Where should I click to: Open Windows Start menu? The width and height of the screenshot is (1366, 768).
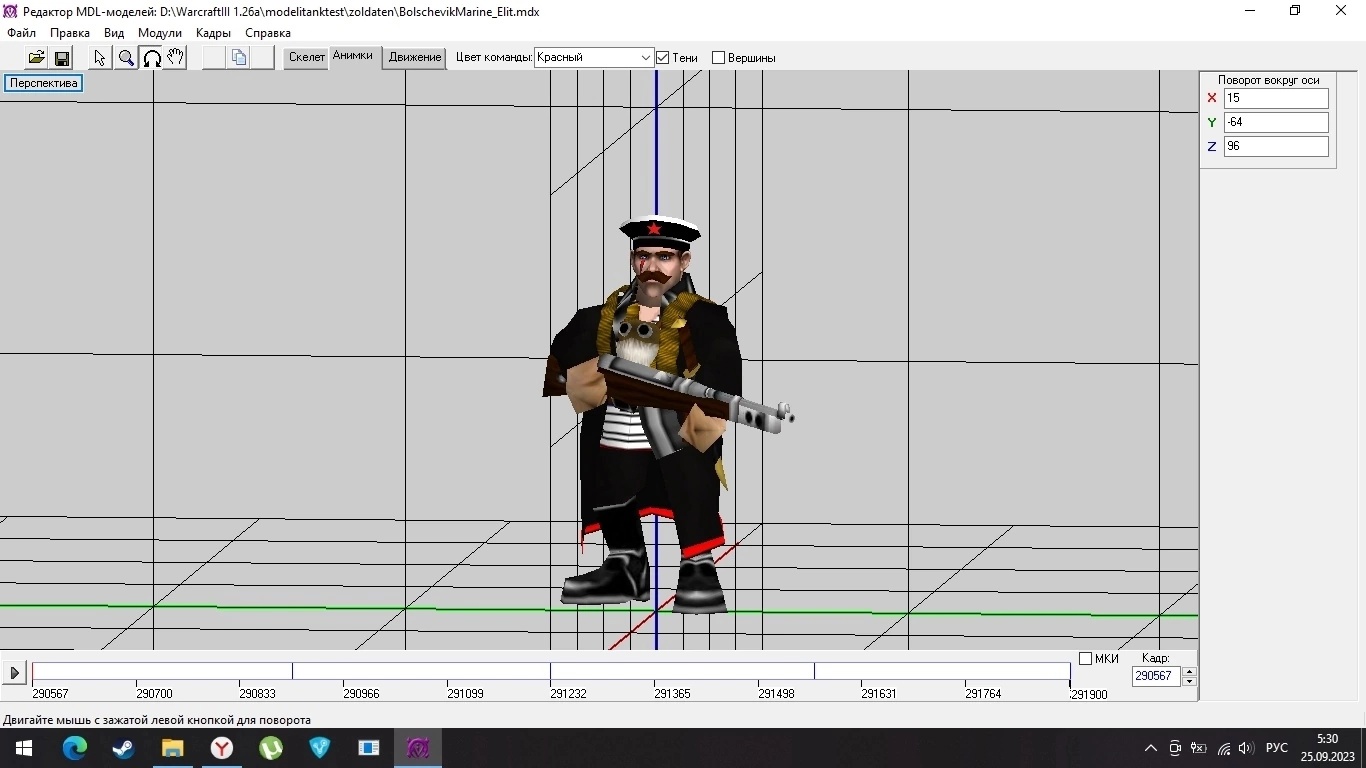point(24,748)
